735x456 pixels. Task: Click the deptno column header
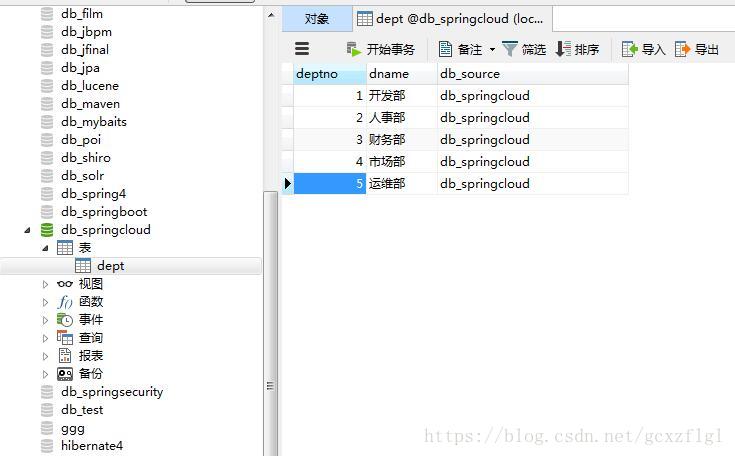pyautogui.click(x=330, y=74)
